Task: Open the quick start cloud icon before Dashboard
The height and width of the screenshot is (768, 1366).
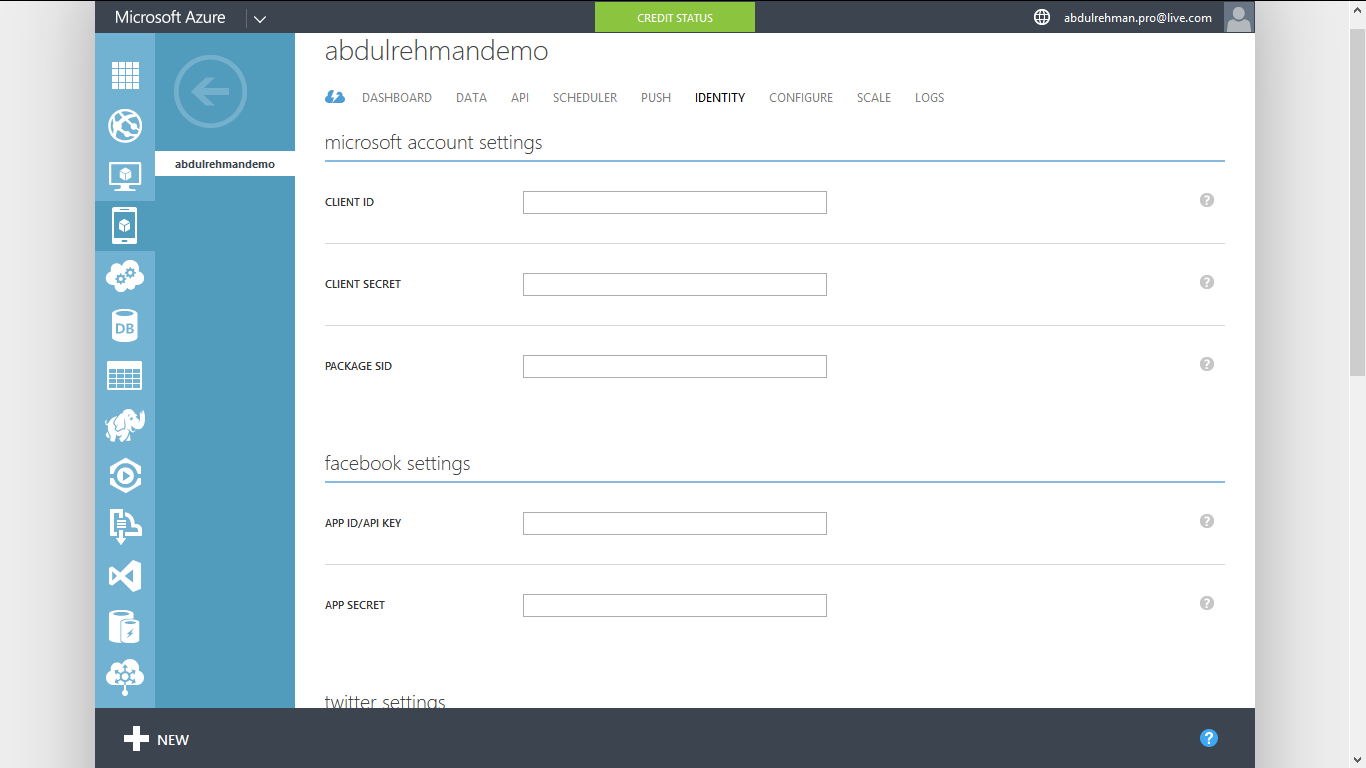Action: tap(335, 97)
